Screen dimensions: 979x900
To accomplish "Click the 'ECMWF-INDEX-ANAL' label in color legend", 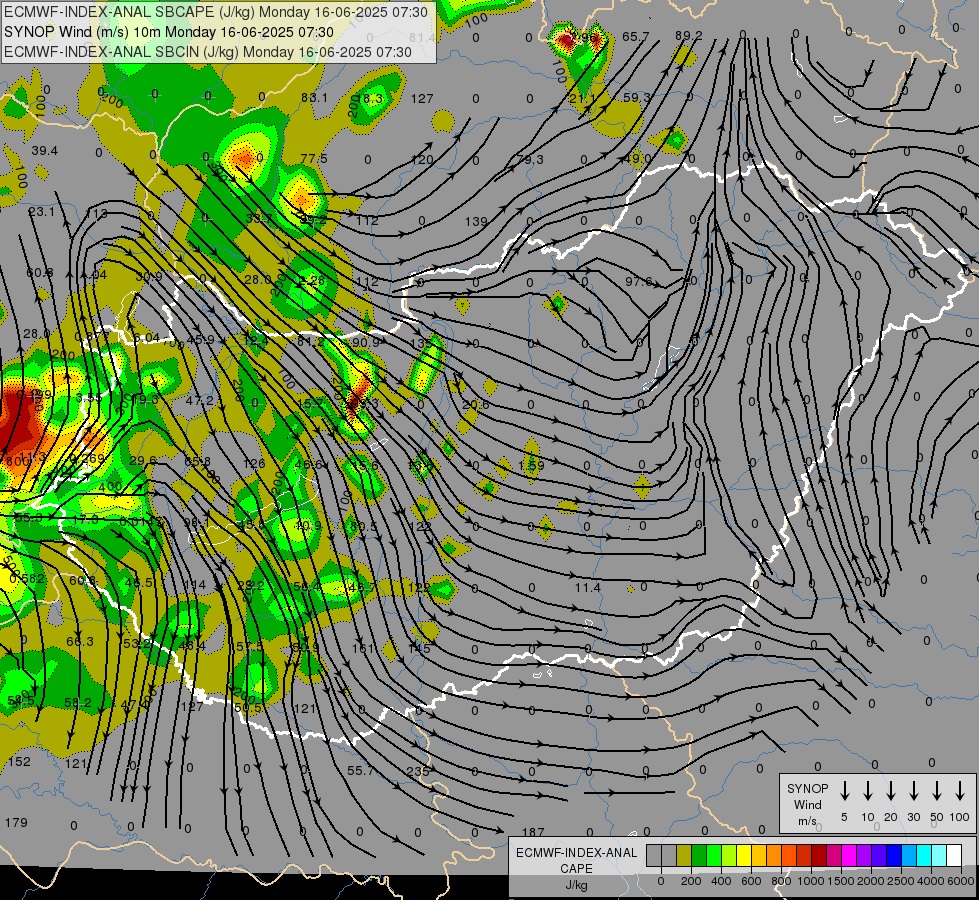I will tap(576, 853).
